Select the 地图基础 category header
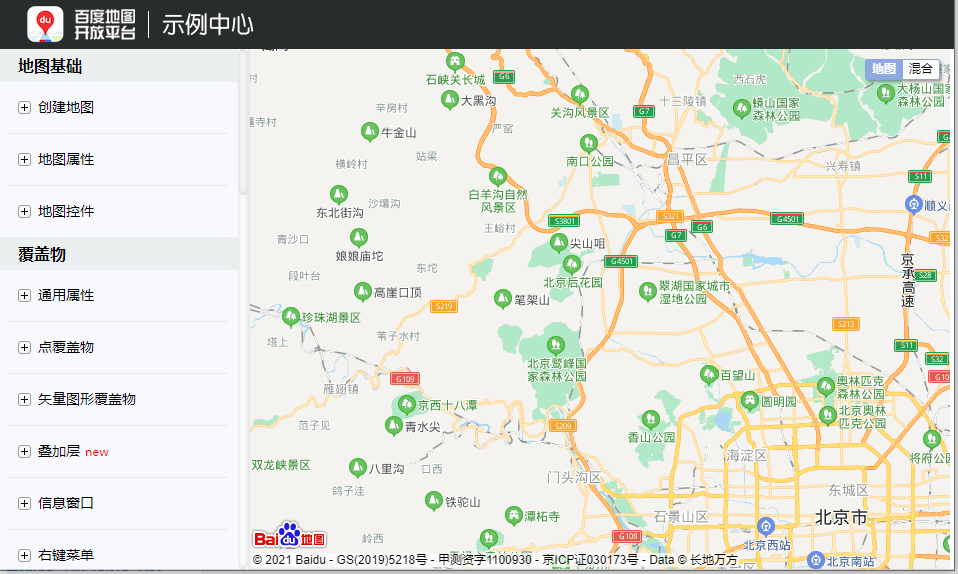Screen dimensions: 958x574 (x=119, y=66)
